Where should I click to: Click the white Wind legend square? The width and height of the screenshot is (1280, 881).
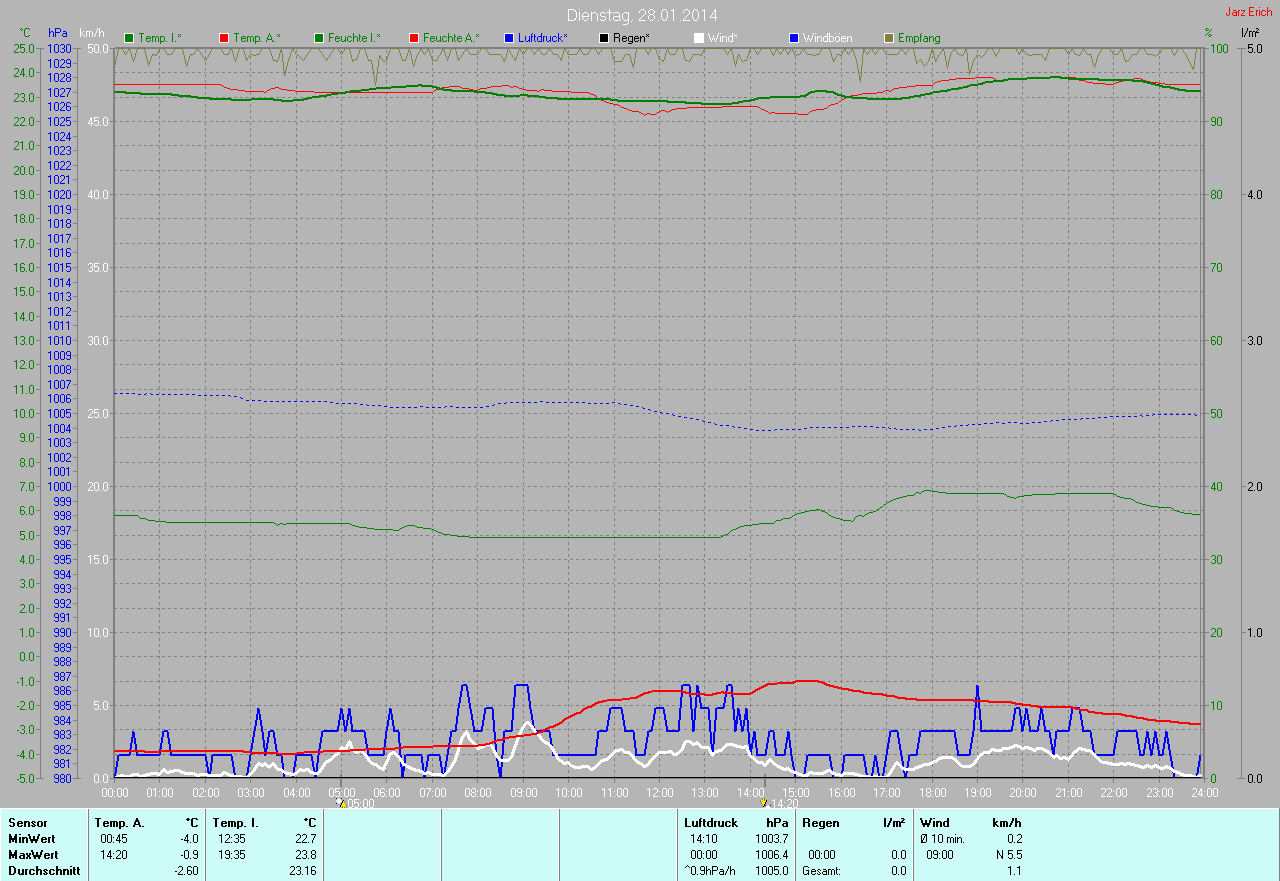pos(699,38)
